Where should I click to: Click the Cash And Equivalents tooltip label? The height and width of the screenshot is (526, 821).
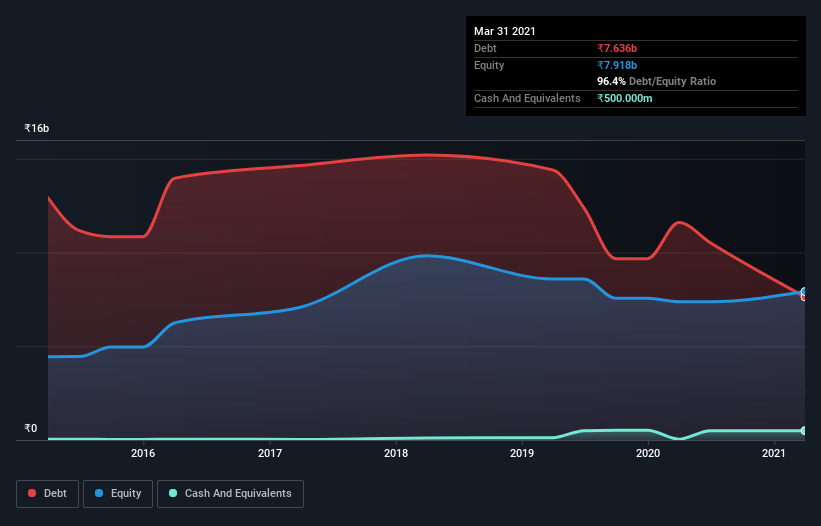click(x=527, y=98)
